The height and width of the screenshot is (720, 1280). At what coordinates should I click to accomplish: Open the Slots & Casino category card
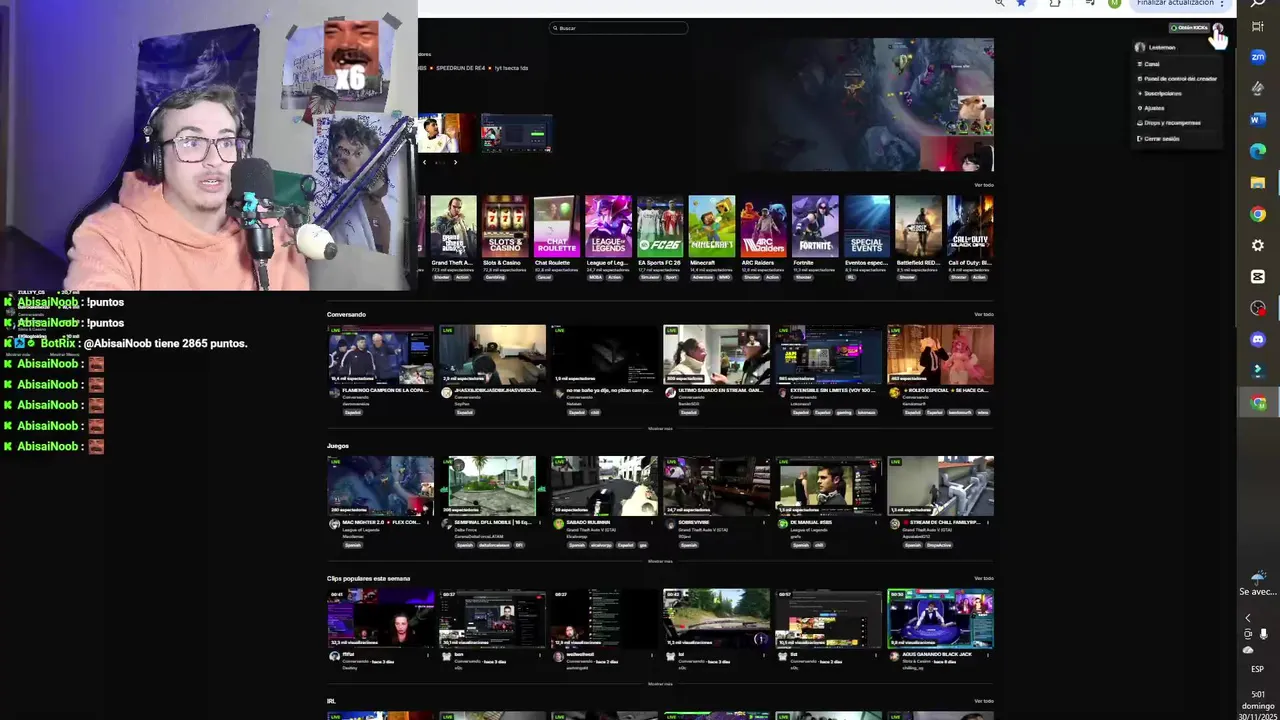point(505,227)
